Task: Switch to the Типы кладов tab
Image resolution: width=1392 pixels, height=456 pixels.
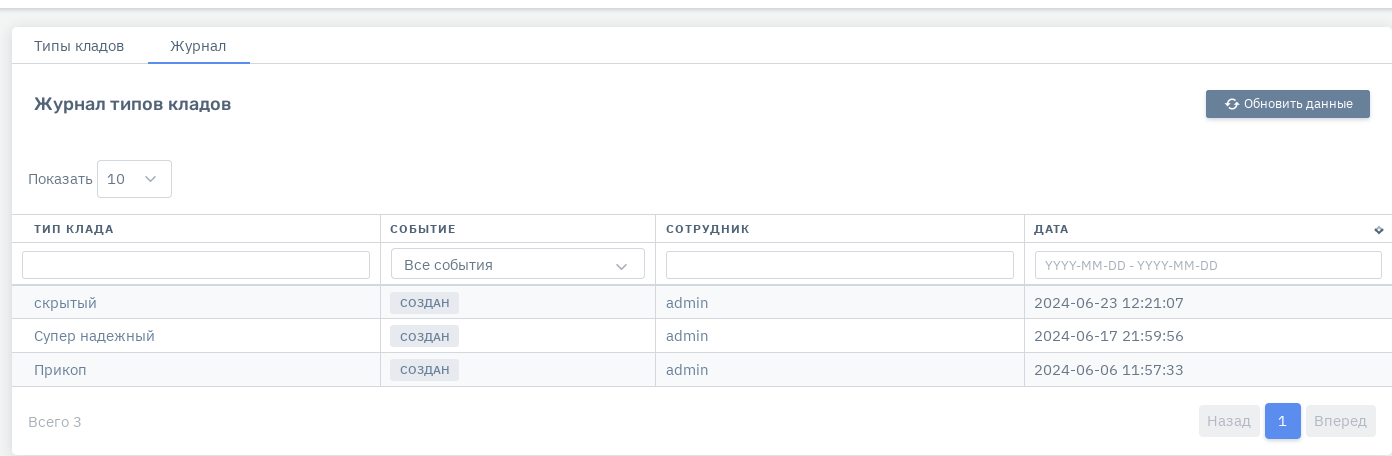Action: point(79,46)
